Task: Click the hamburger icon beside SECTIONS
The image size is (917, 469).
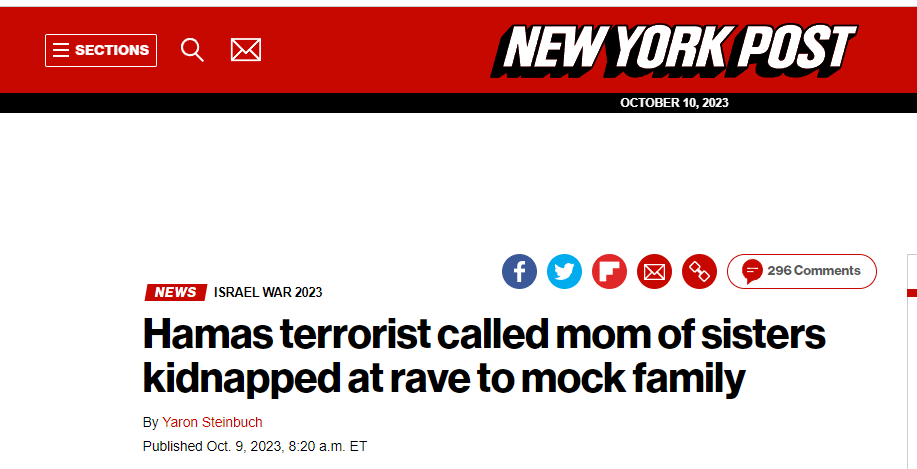Action: click(60, 50)
